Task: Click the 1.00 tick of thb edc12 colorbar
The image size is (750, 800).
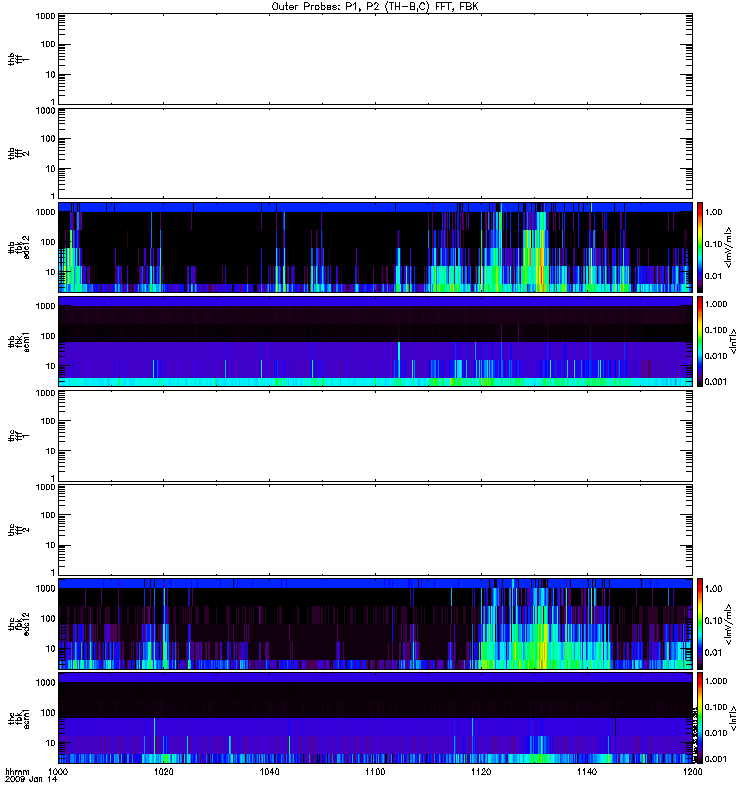Action: click(x=714, y=212)
